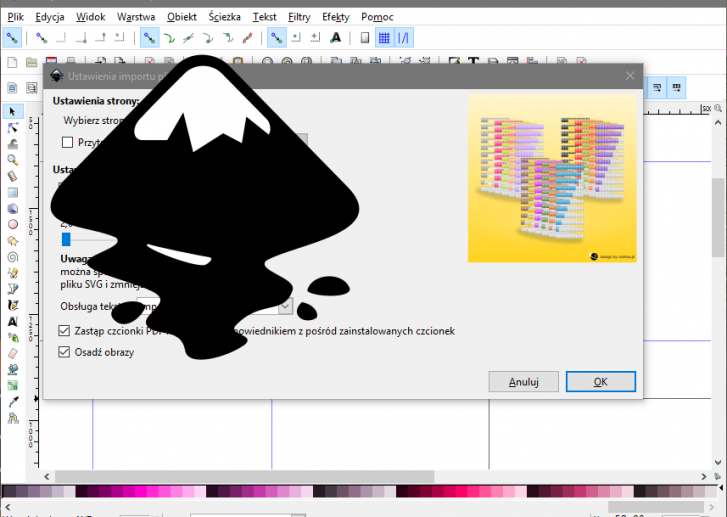Click the OK button in import dialog
This screenshot has height=517, width=727.
[600, 382]
